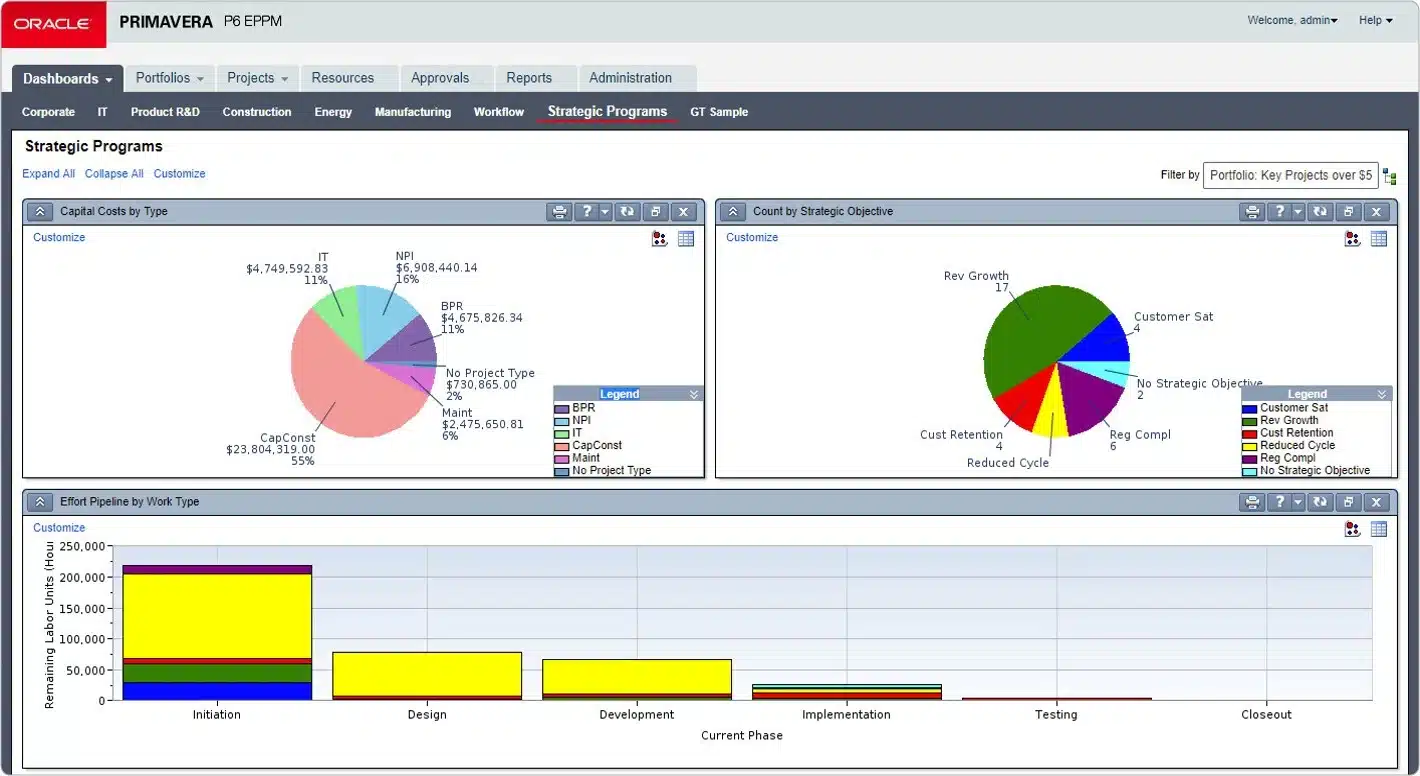
Task: Open help for Effort Pipeline by Work Type
Action: tap(1281, 502)
